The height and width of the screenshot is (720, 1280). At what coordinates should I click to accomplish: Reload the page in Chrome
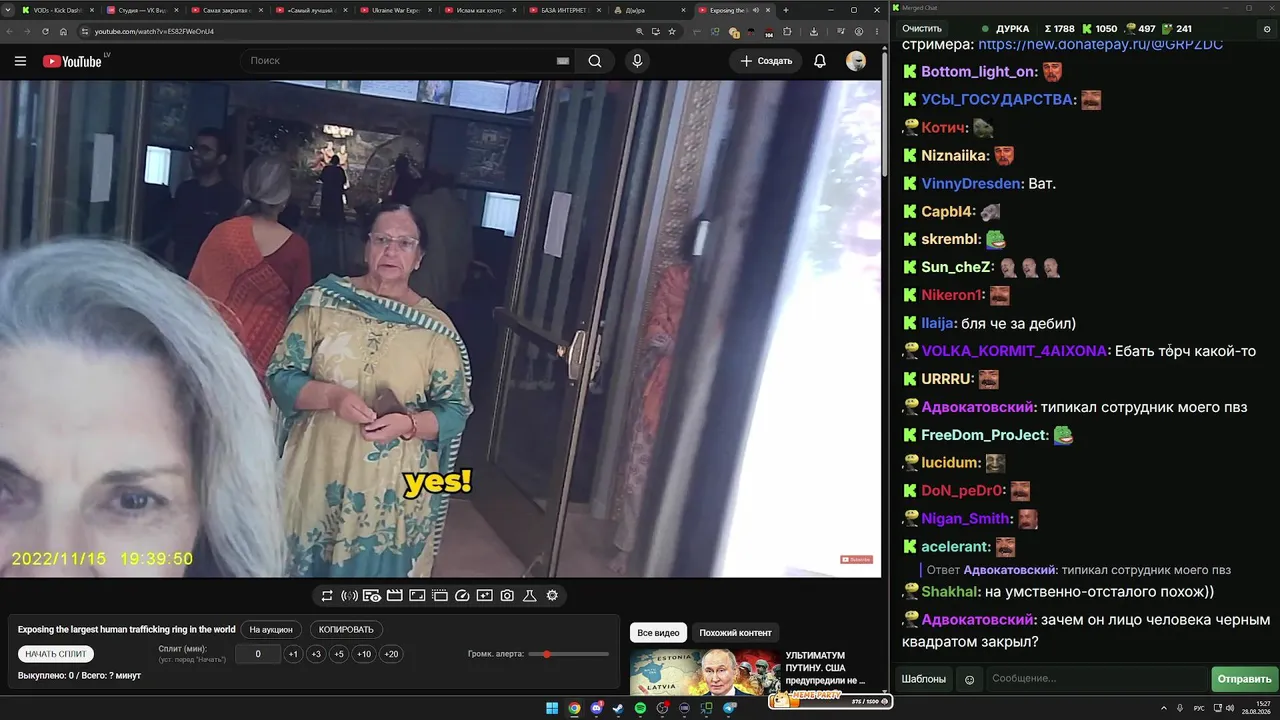[x=45, y=31]
